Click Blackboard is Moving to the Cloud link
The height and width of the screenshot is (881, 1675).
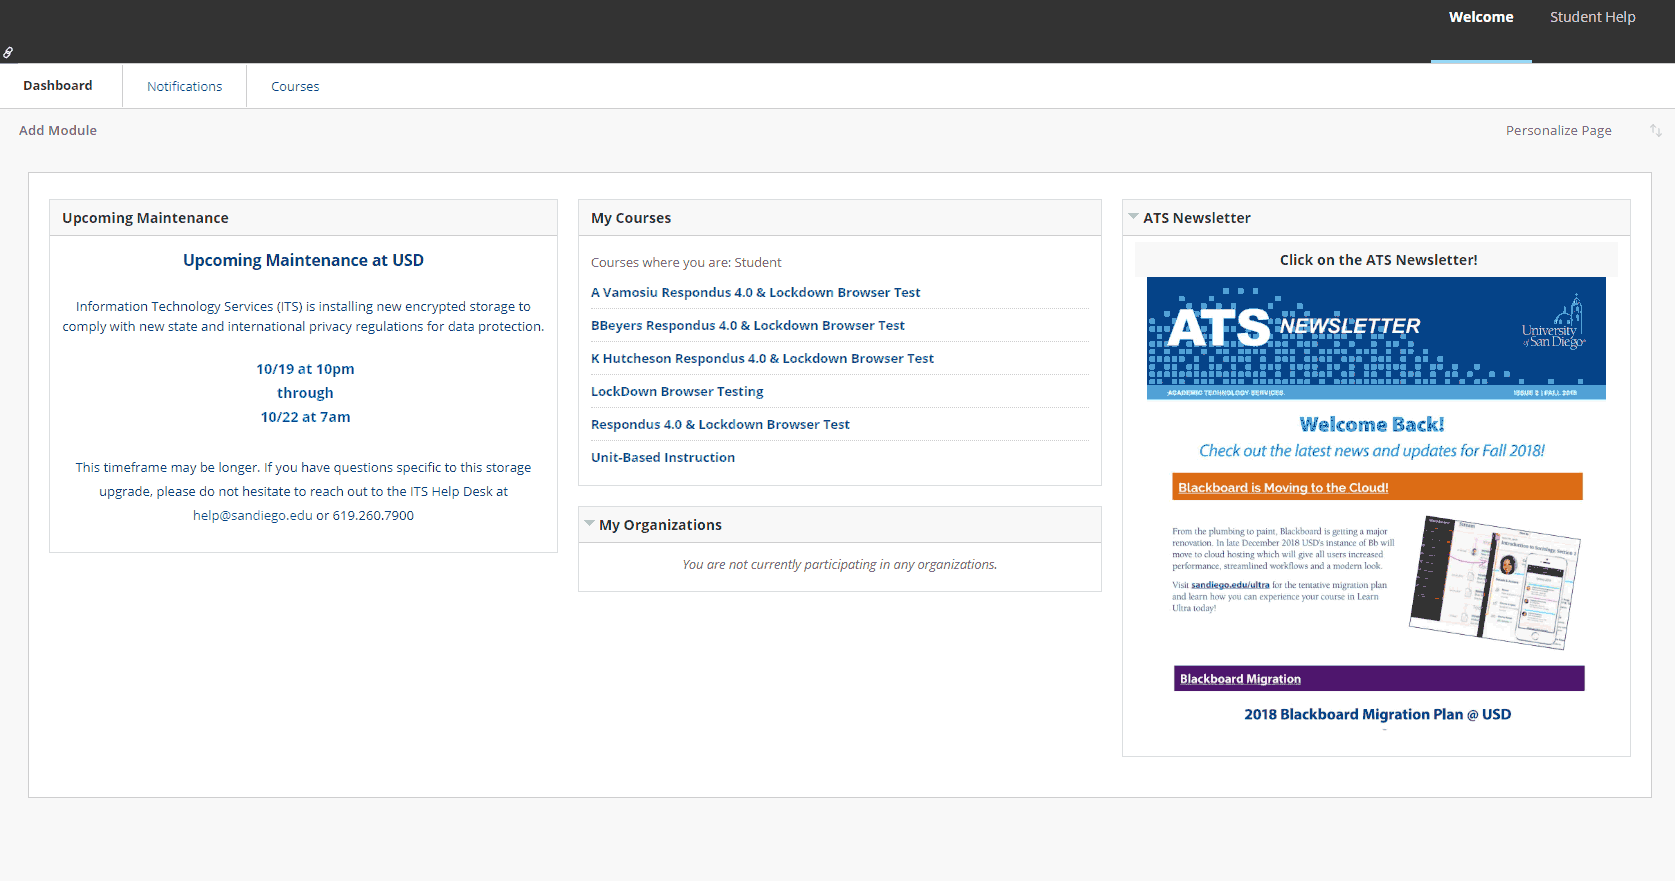pos(1283,488)
